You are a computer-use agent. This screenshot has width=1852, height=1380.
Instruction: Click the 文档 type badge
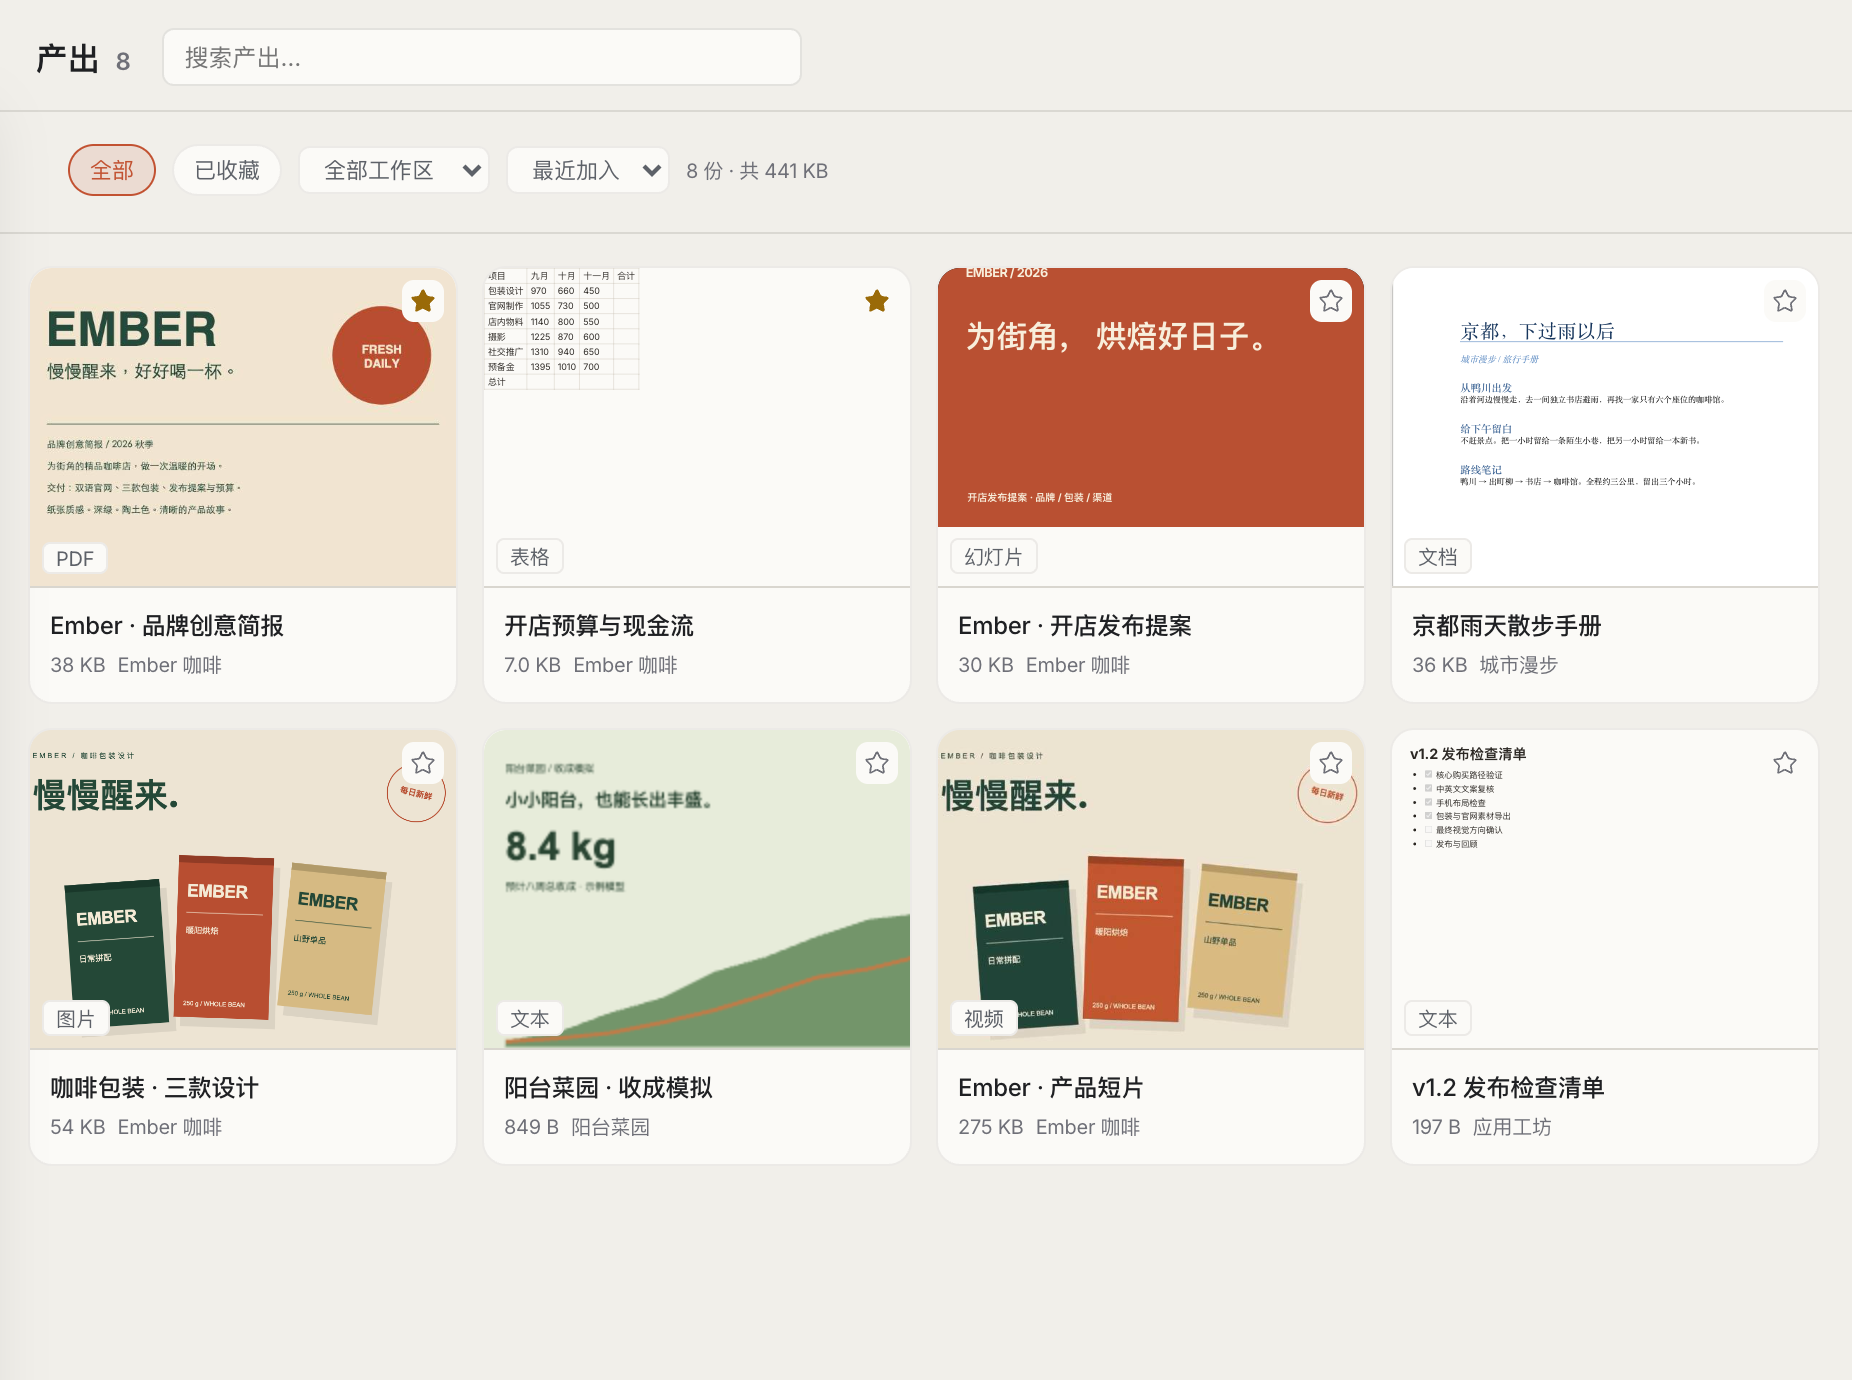click(1438, 557)
